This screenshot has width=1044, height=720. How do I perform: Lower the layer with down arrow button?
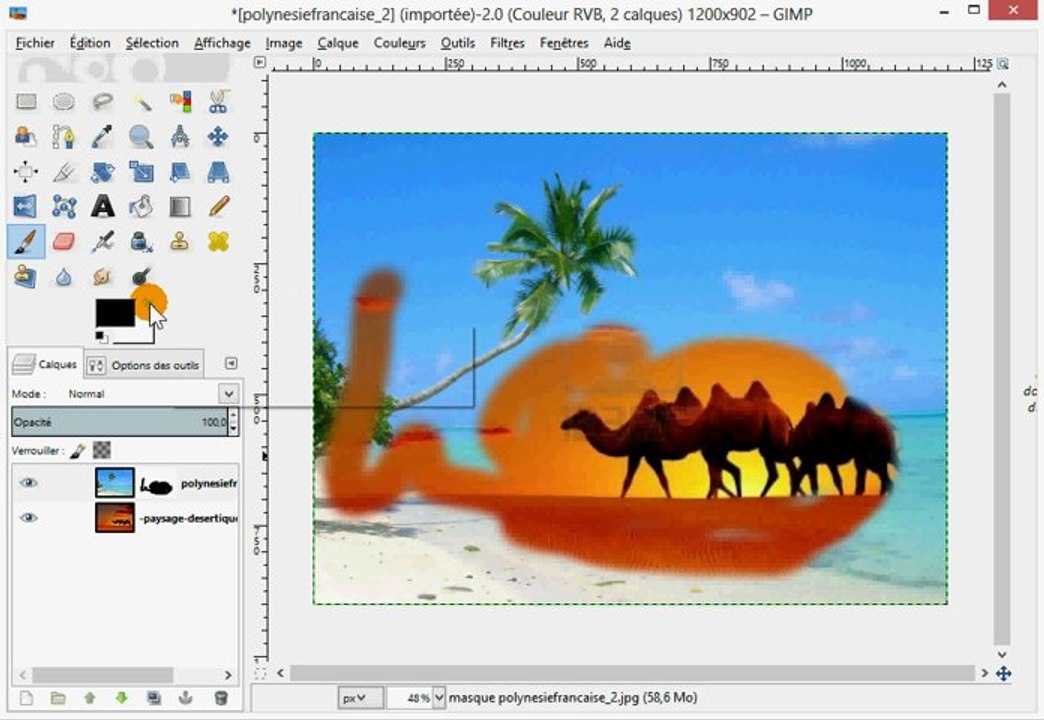click(121, 698)
